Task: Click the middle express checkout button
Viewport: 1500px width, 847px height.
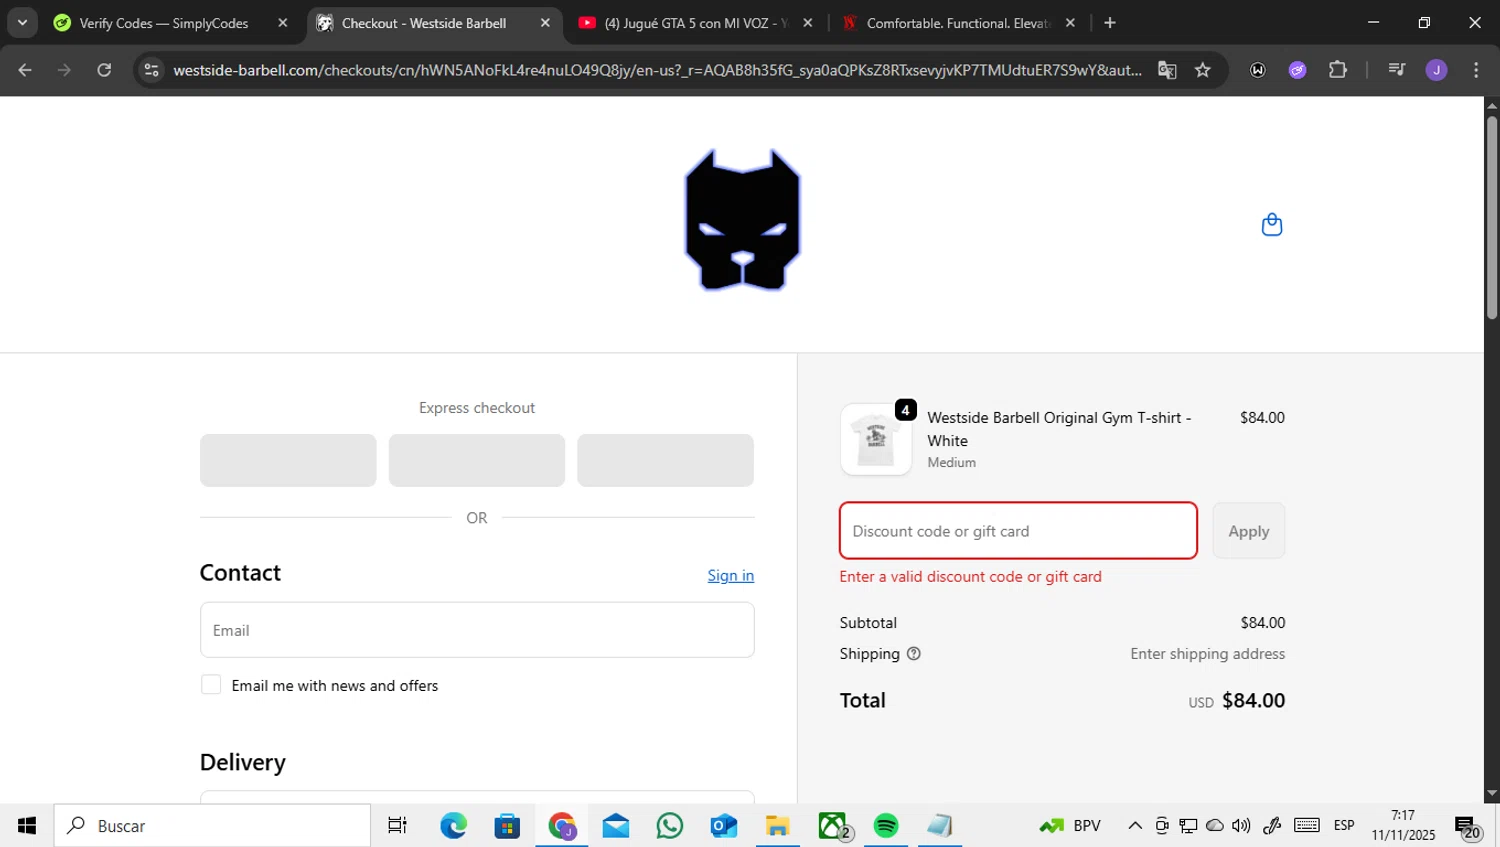Action: coord(477,460)
